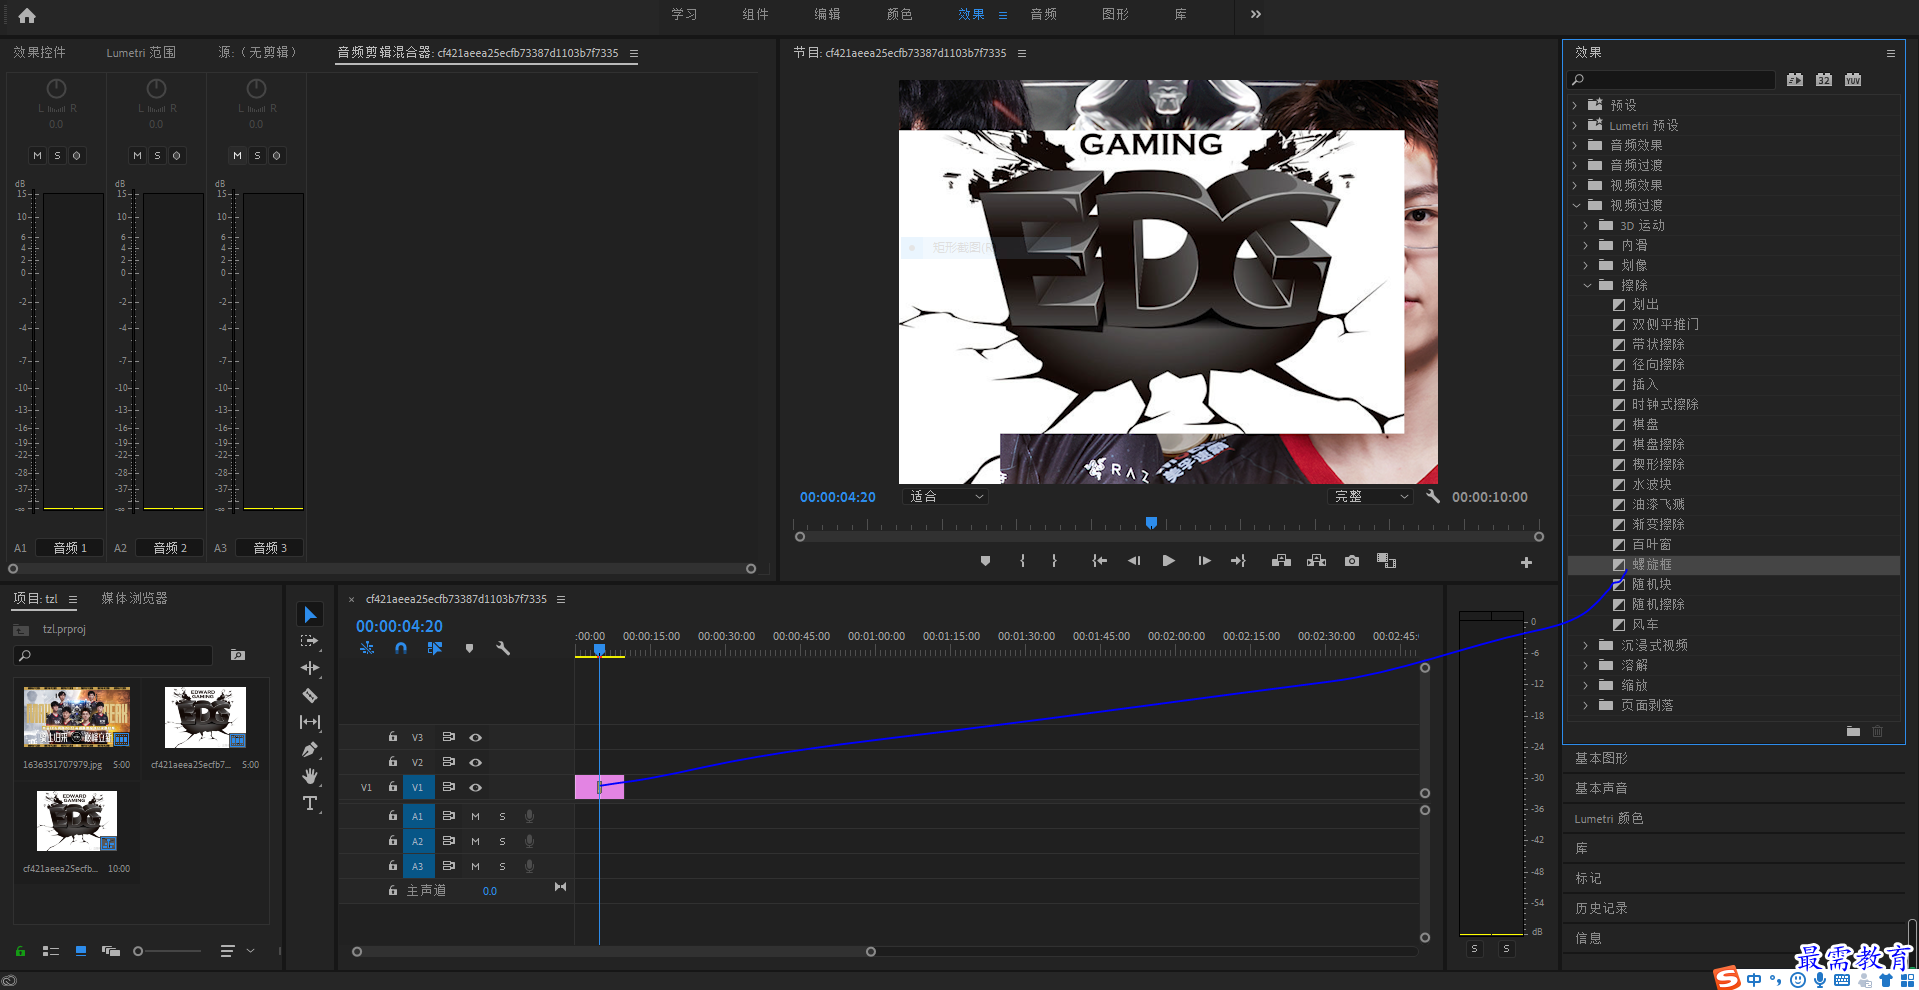
Task: Toggle V3 track output eye
Action: [x=476, y=737]
